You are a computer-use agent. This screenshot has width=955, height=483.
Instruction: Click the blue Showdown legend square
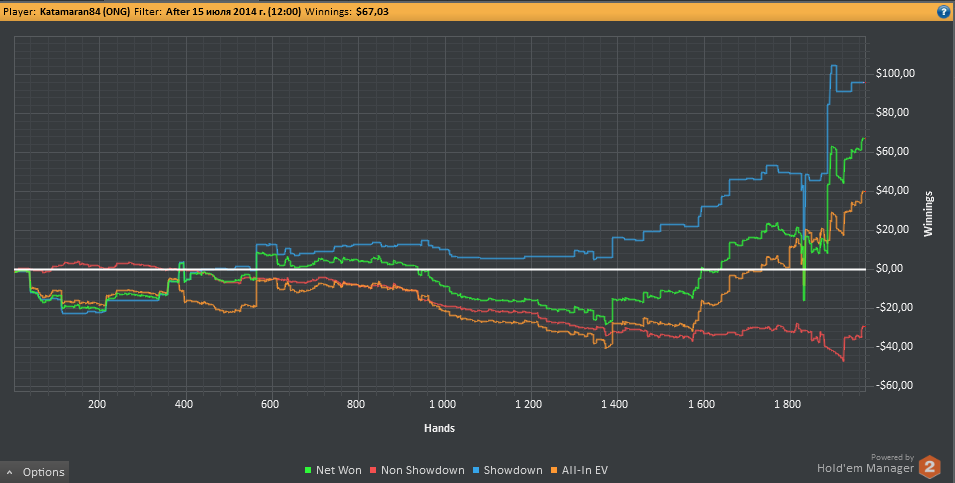pyautogui.click(x=477, y=470)
